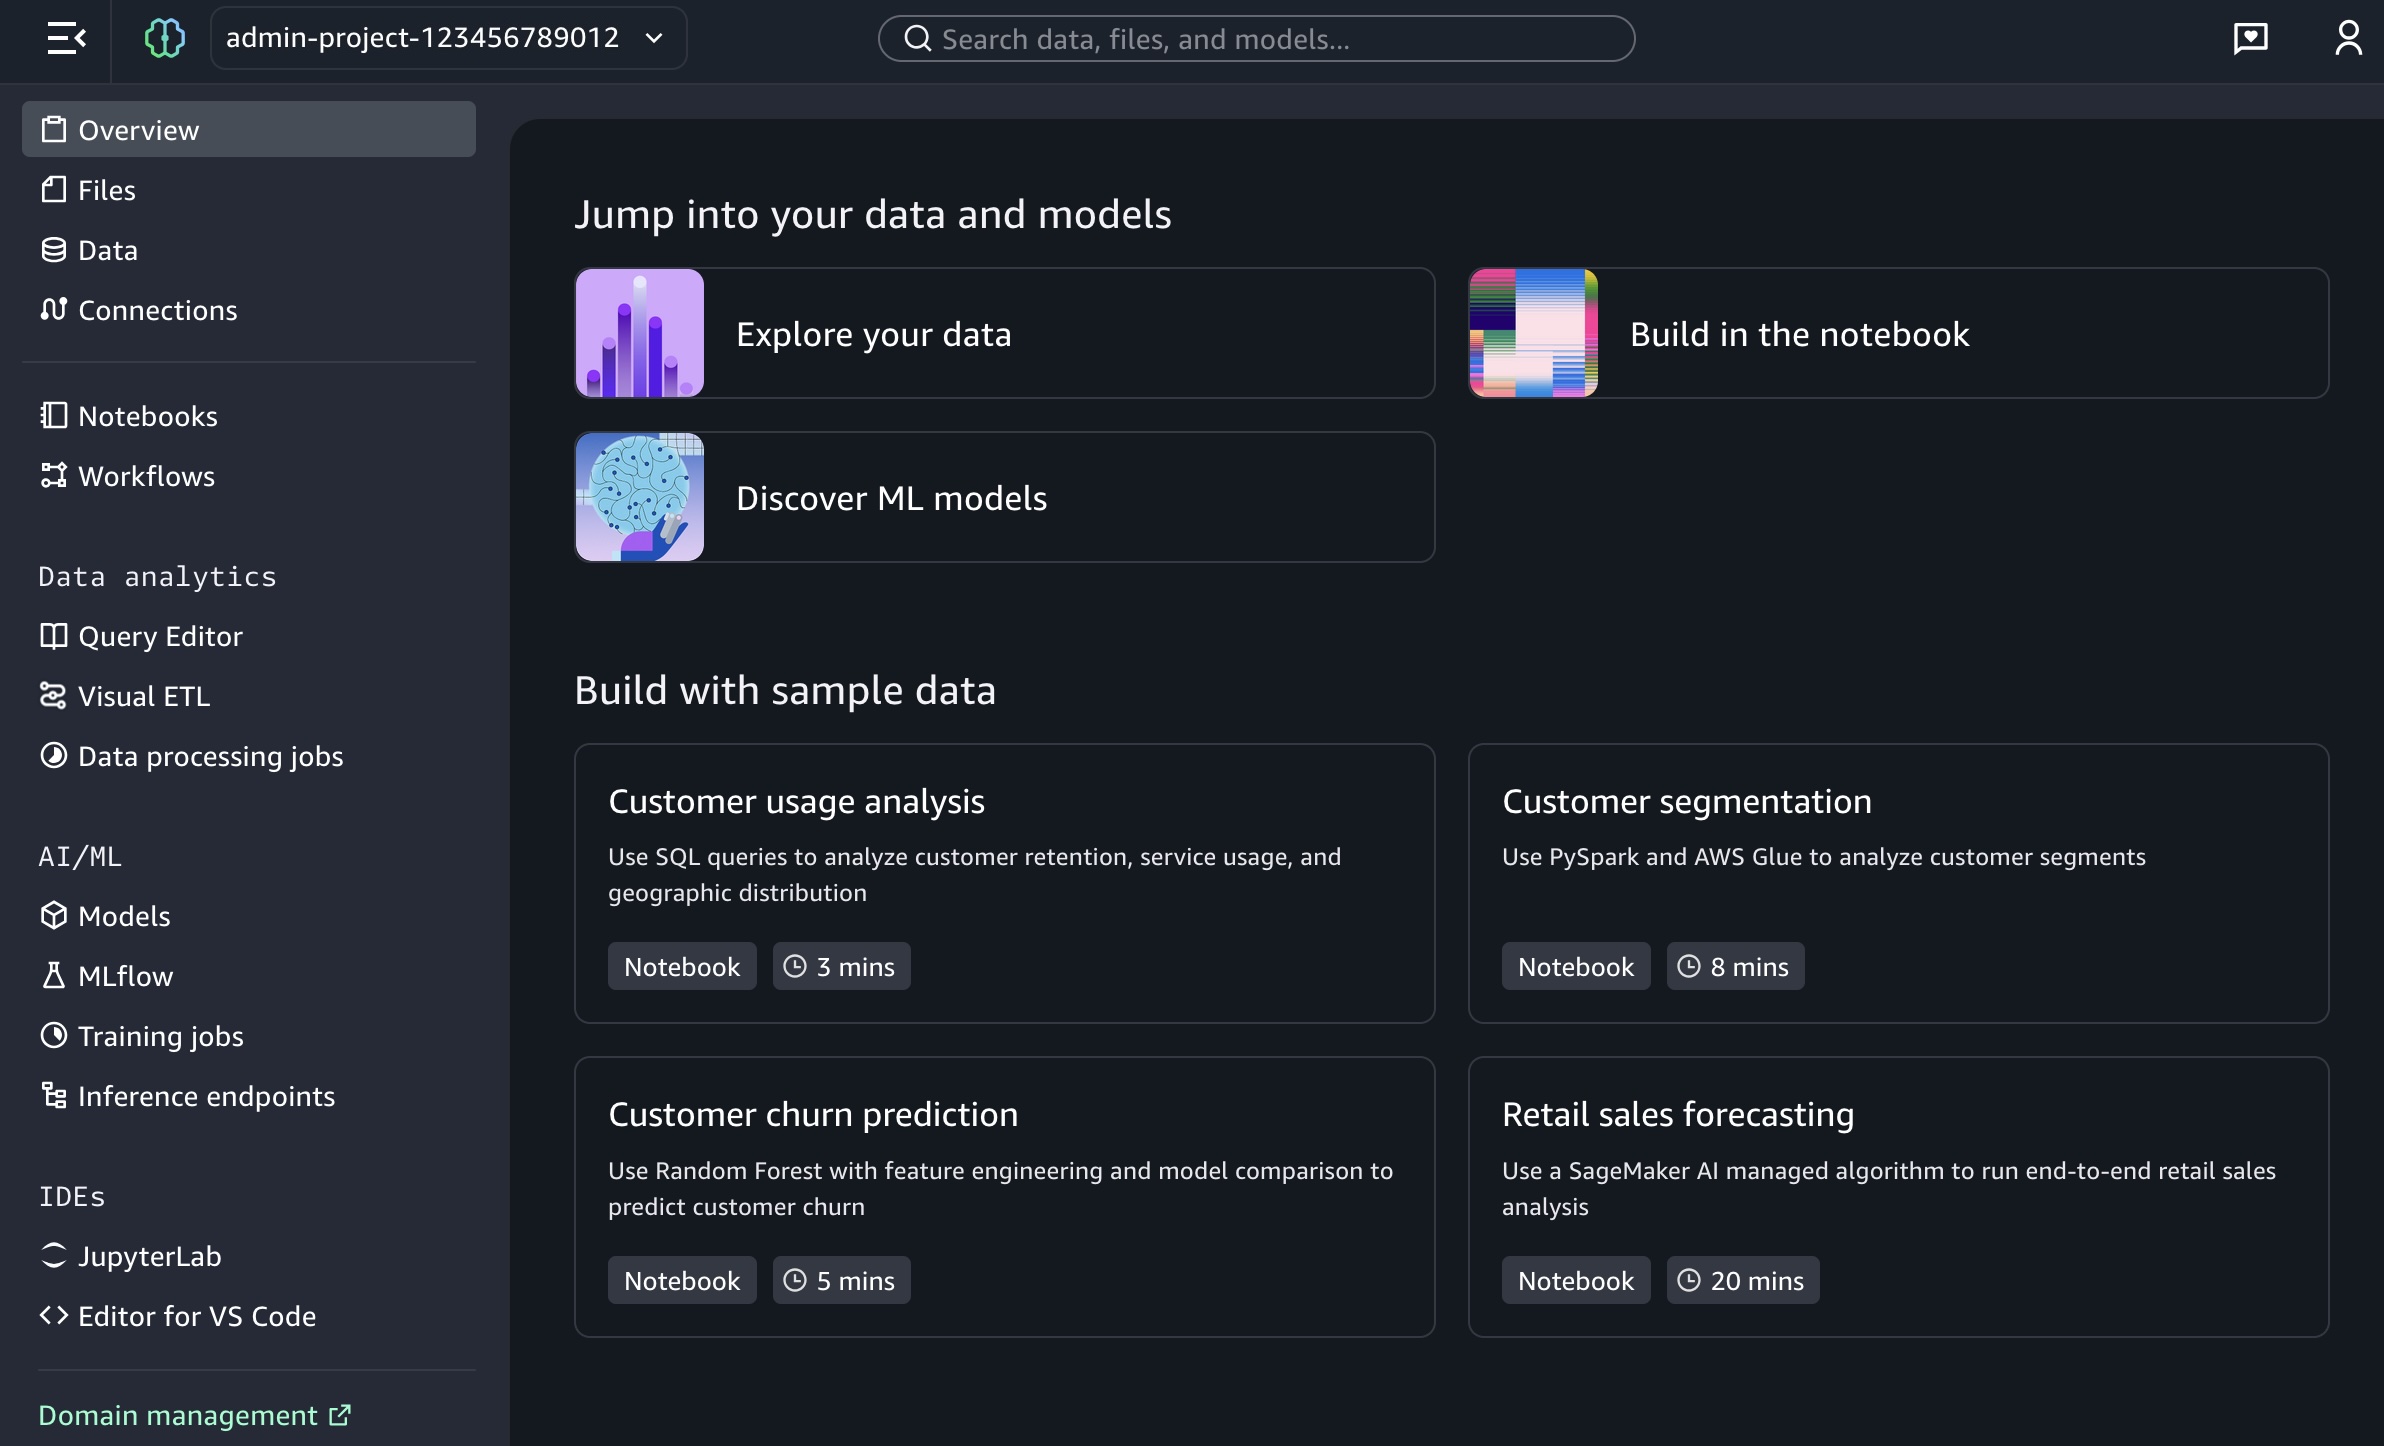
Task: Open the Discover ML models card
Action: (x=1004, y=497)
